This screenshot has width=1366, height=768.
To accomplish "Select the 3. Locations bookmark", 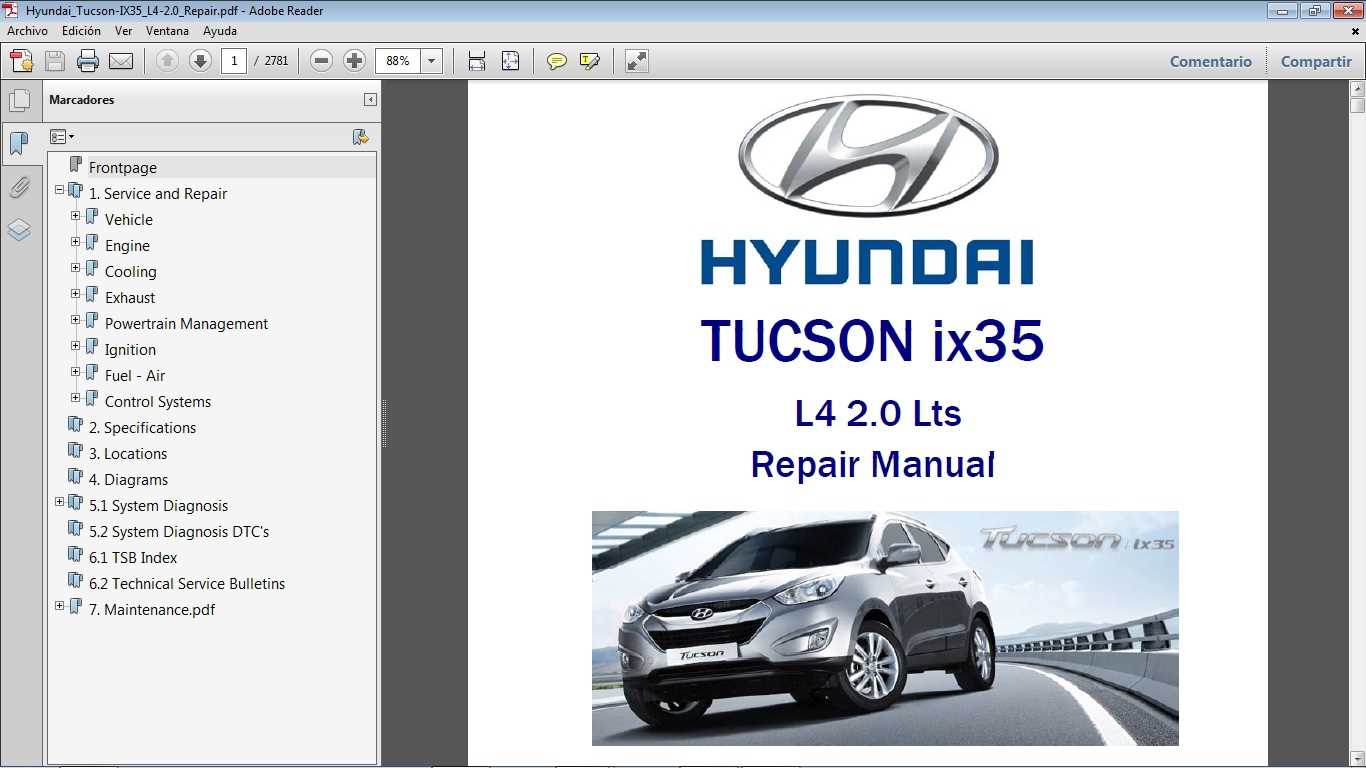I will pyautogui.click(x=128, y=454).
